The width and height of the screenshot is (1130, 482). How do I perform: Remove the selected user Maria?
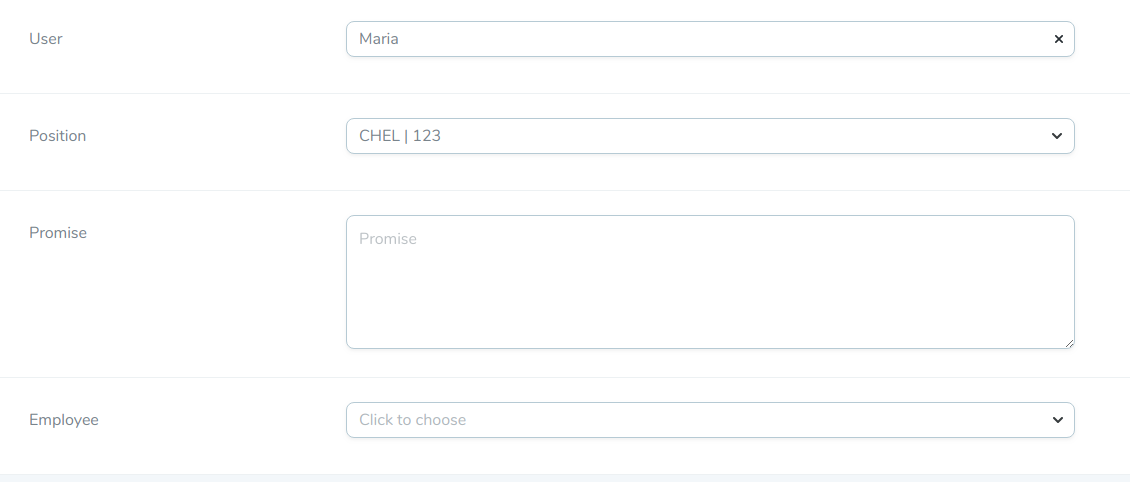[x=1058, y=39]
